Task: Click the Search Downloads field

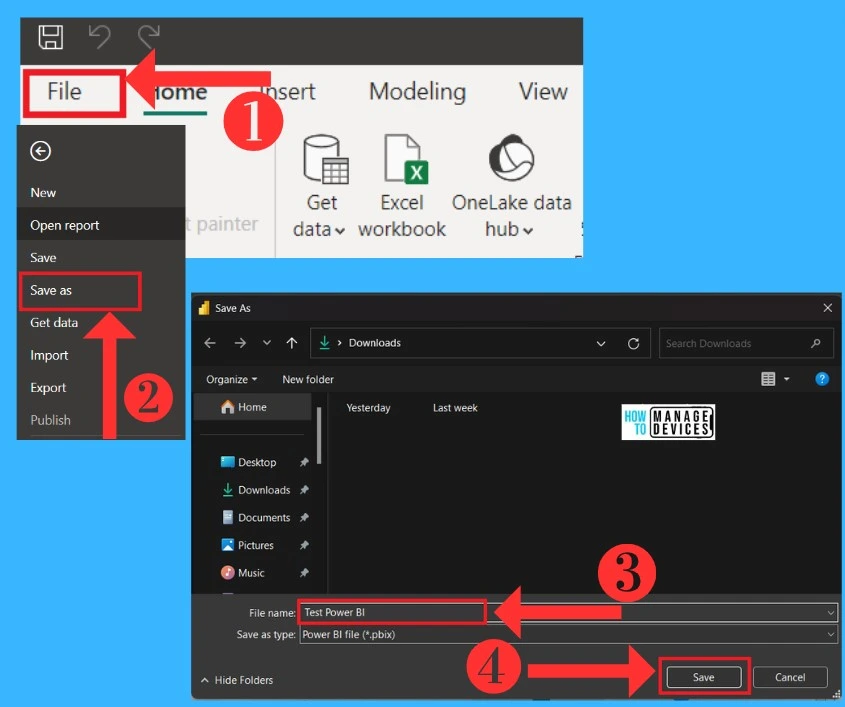Action: [x=746, y=343]
